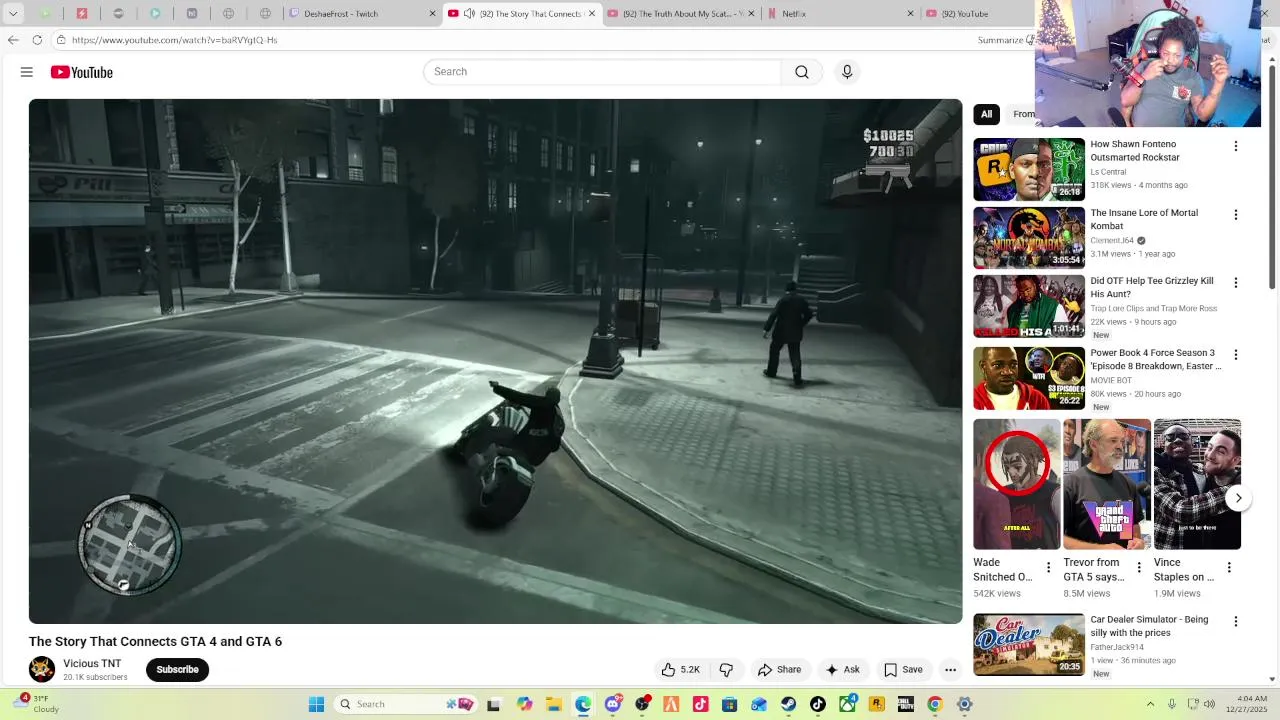Screen dimensions: 1280x720
Task: Open Steam from taskbar
Action: pyautogui.click(x=788, y=704)
